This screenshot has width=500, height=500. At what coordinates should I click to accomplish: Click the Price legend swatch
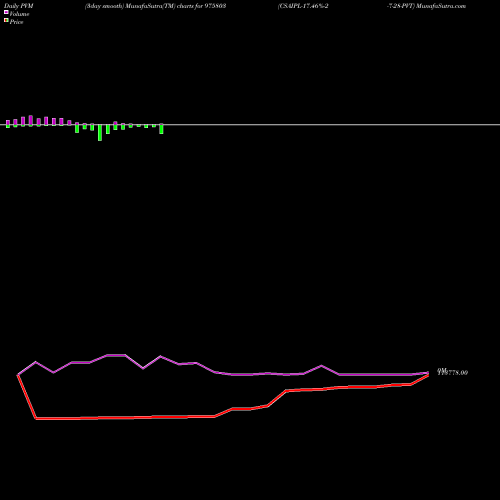6,21
